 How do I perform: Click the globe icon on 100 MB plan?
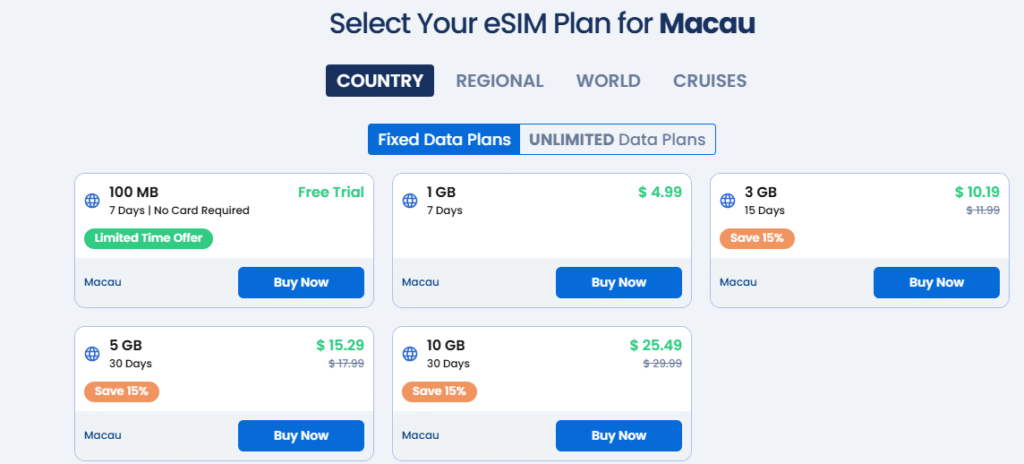(92, 201)
